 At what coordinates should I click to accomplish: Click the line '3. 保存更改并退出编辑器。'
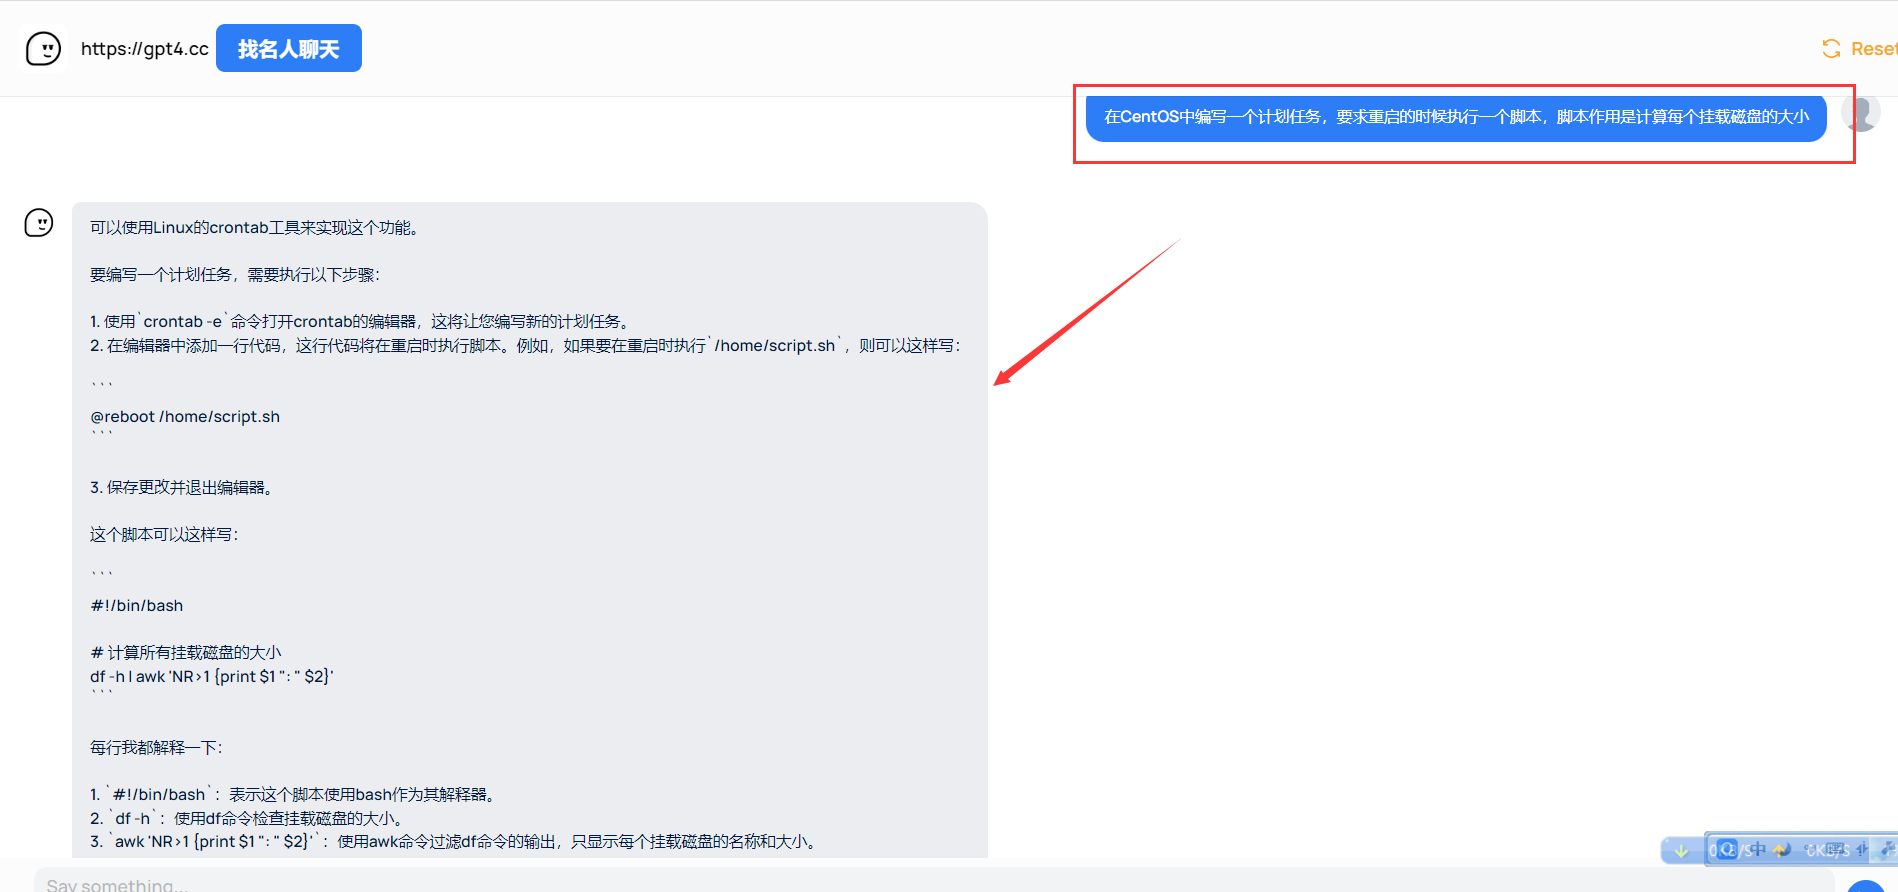183,488
